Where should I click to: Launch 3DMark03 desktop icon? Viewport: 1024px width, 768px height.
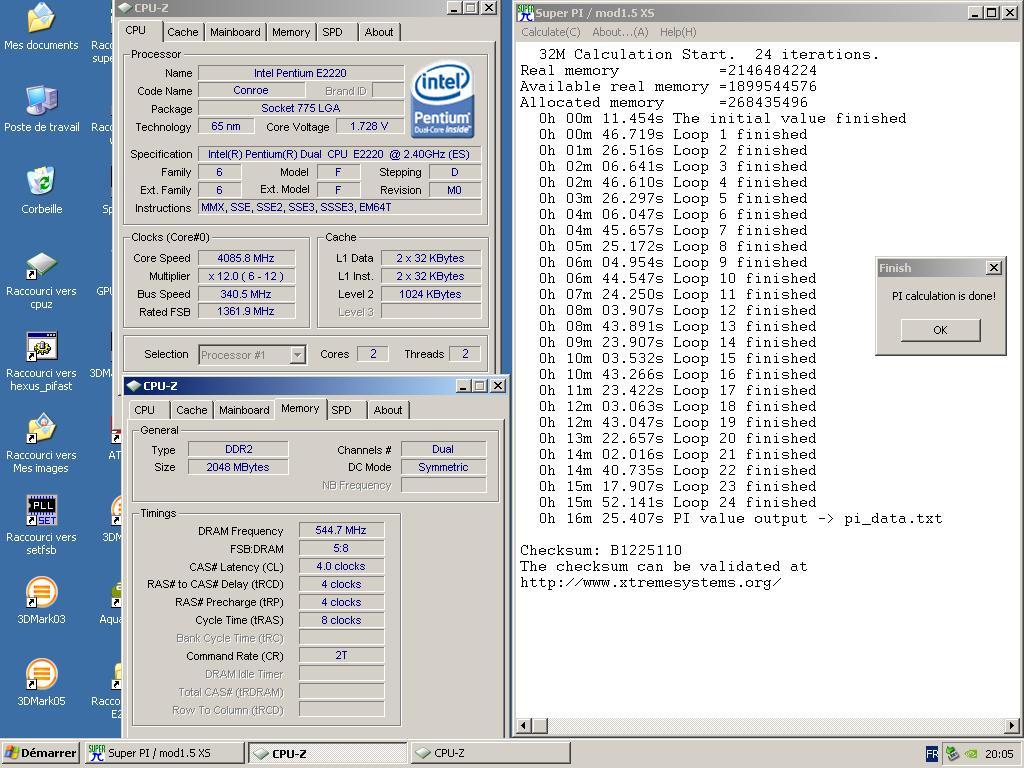click(41, 592)
